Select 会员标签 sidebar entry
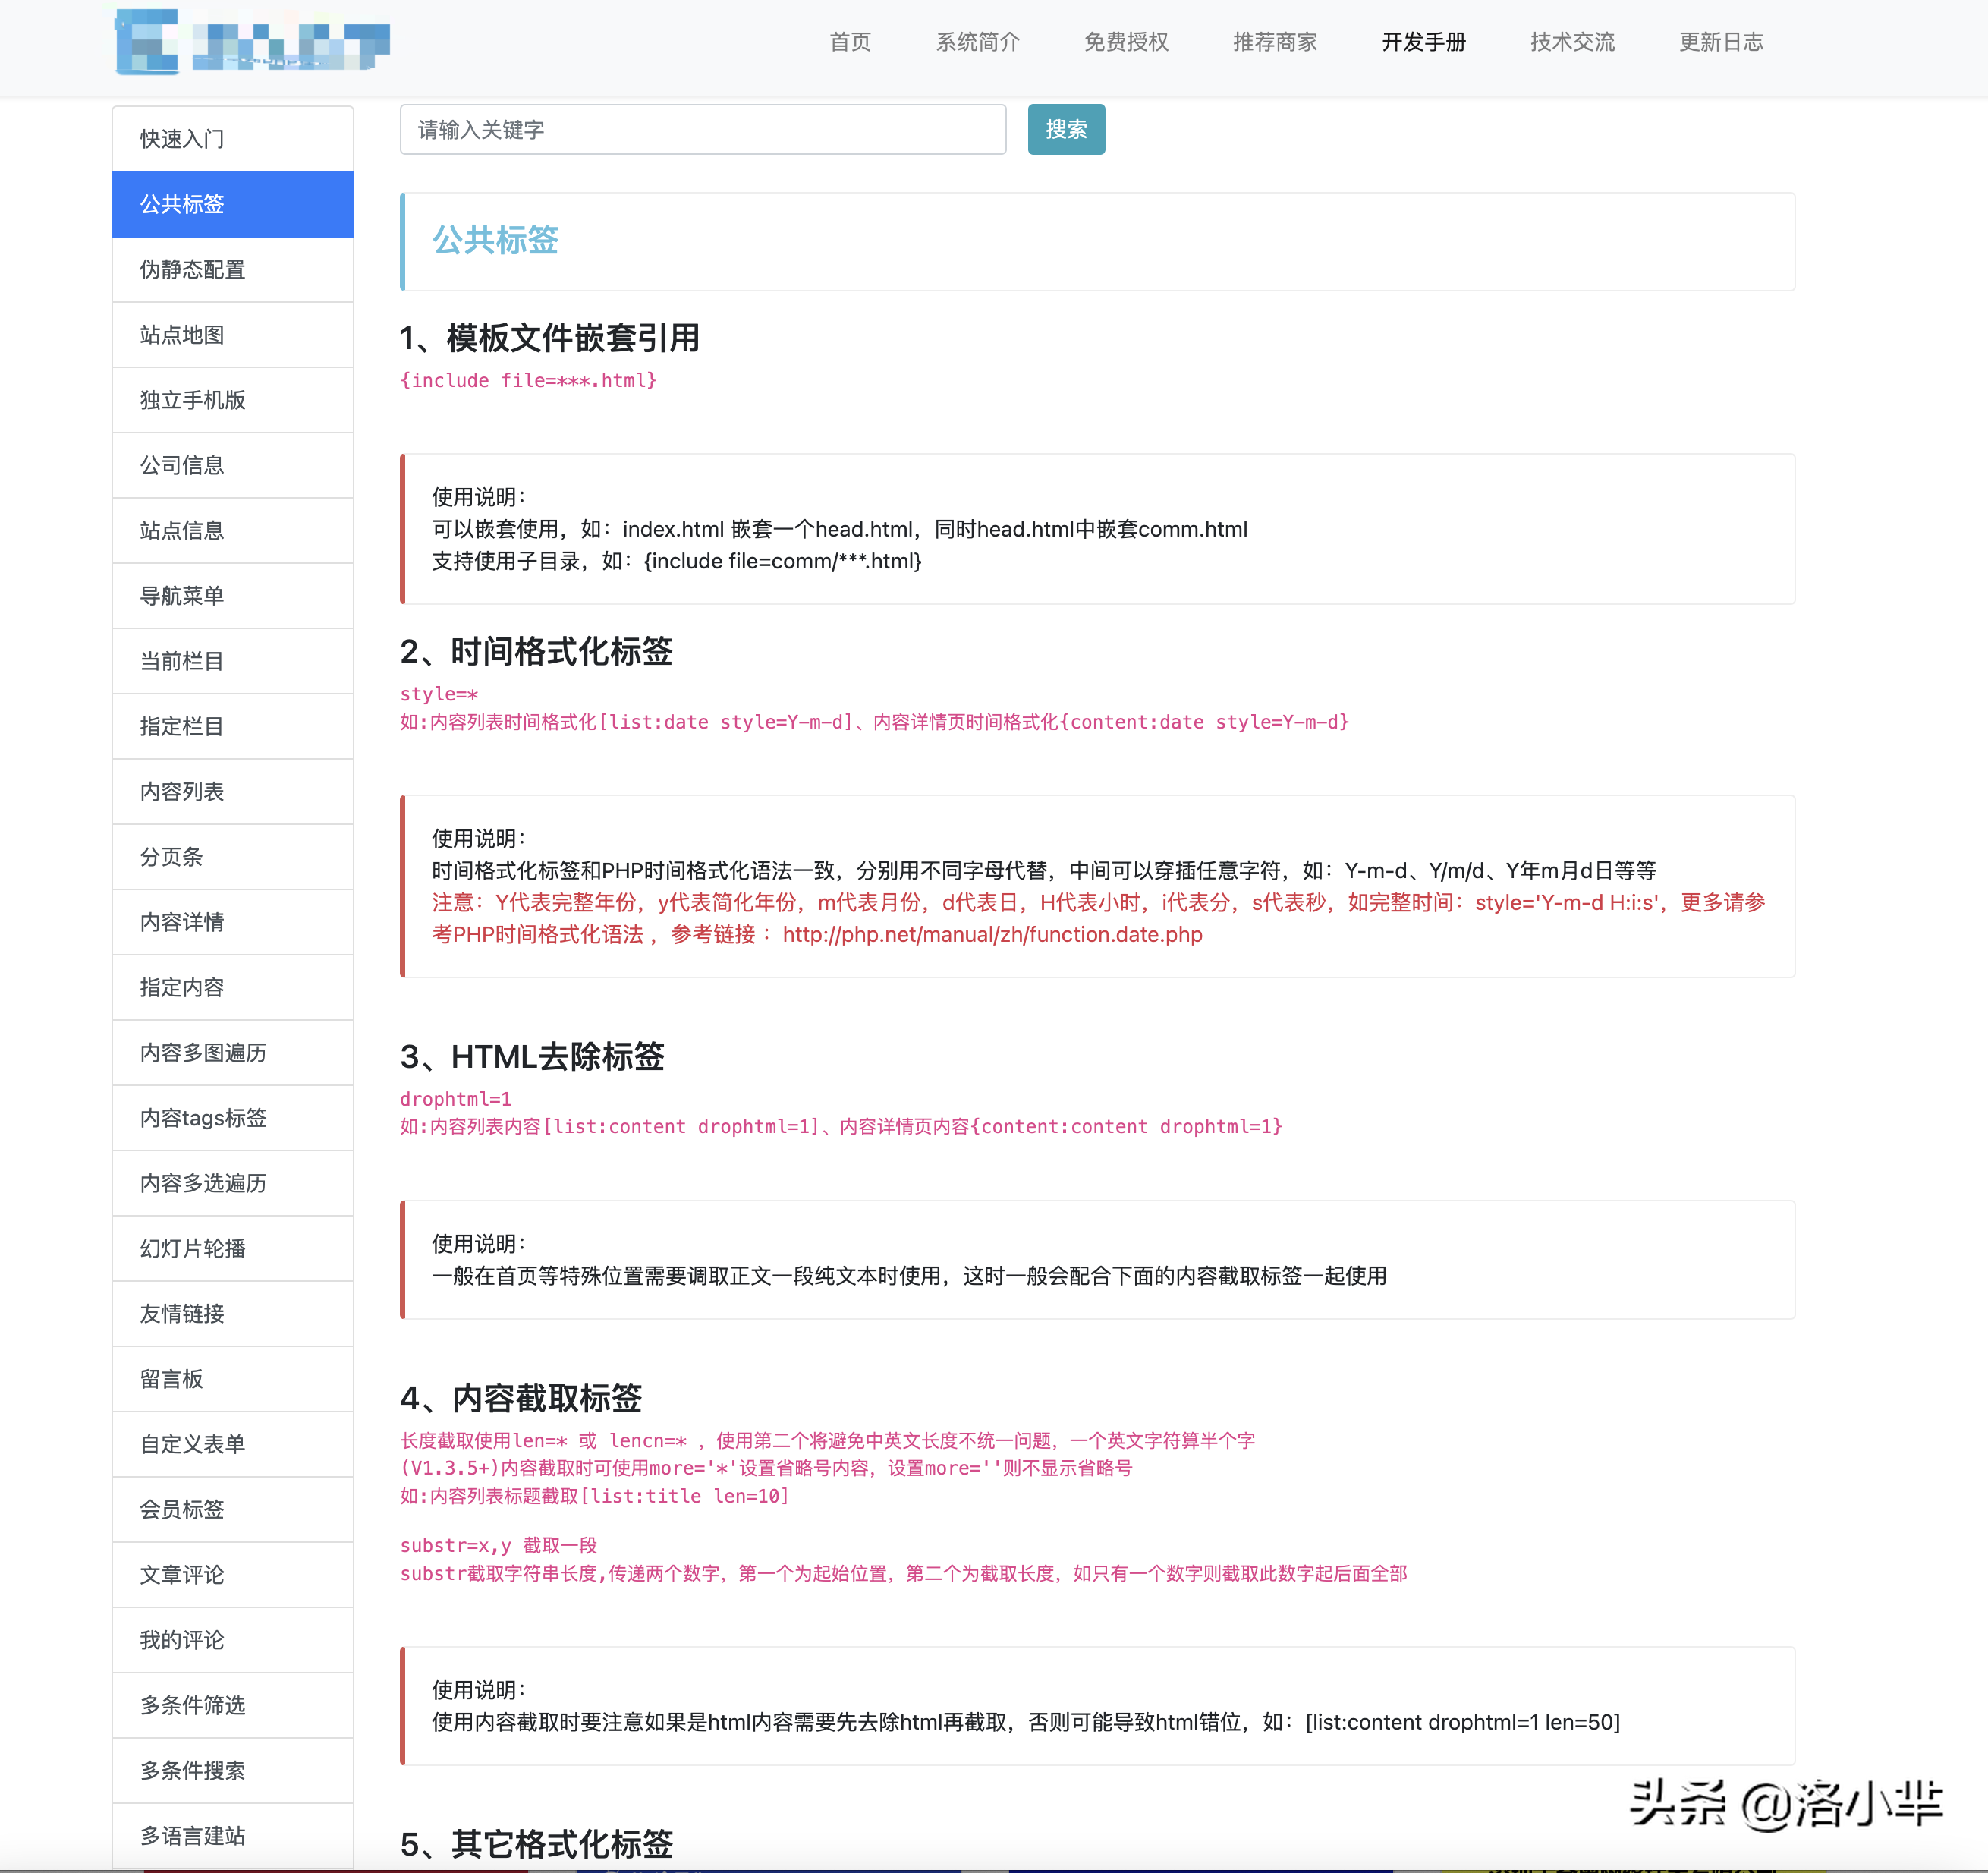The height and width of the screenshot is (1873, 1988). click(x=233, y=1509)
